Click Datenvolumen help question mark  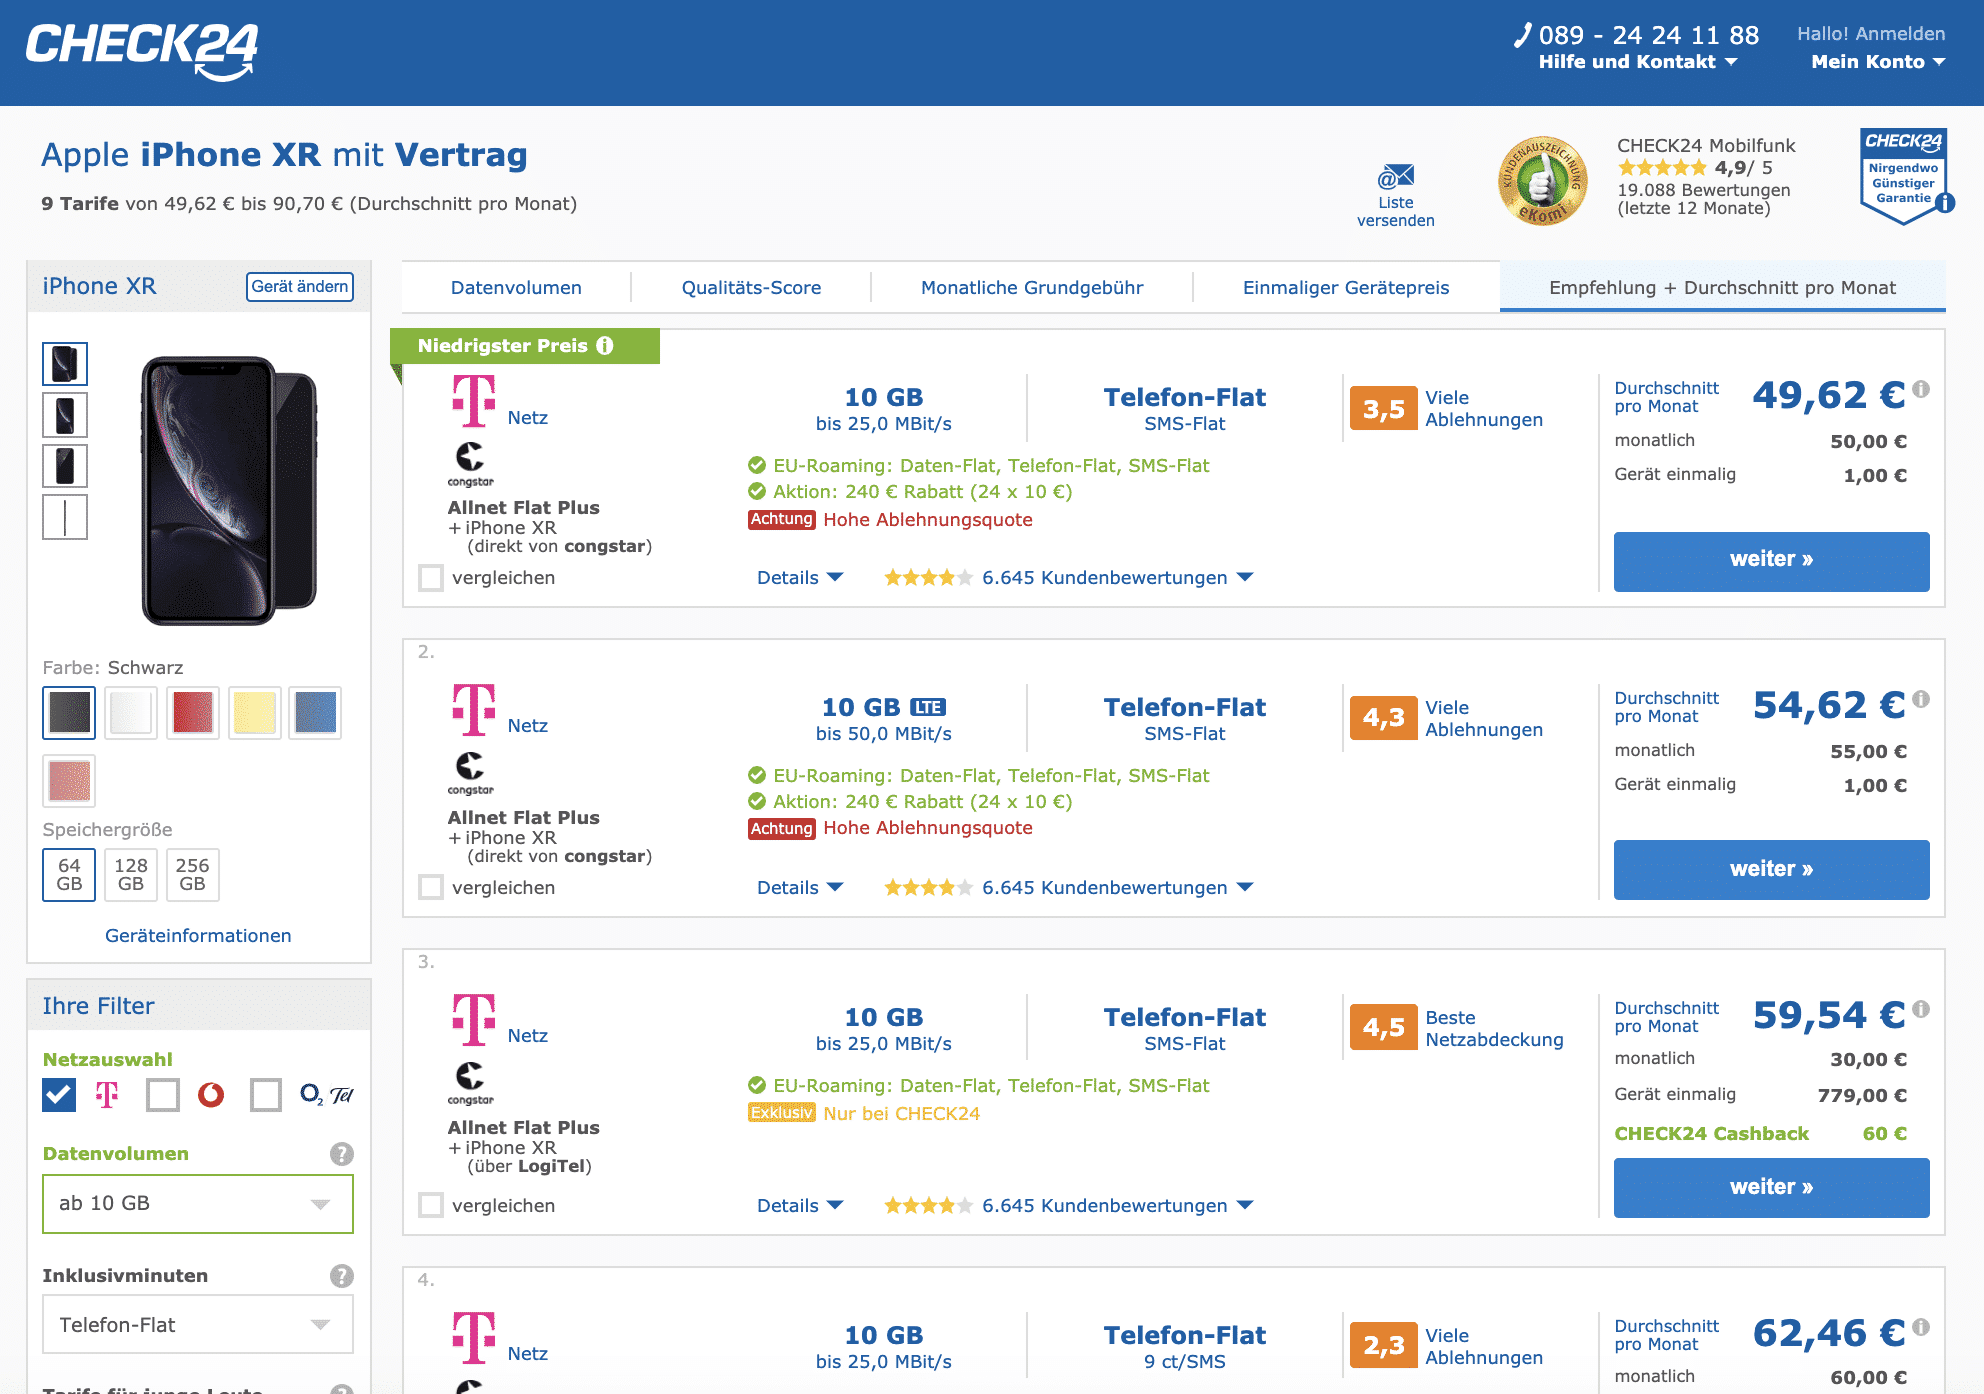point(342,1154)
